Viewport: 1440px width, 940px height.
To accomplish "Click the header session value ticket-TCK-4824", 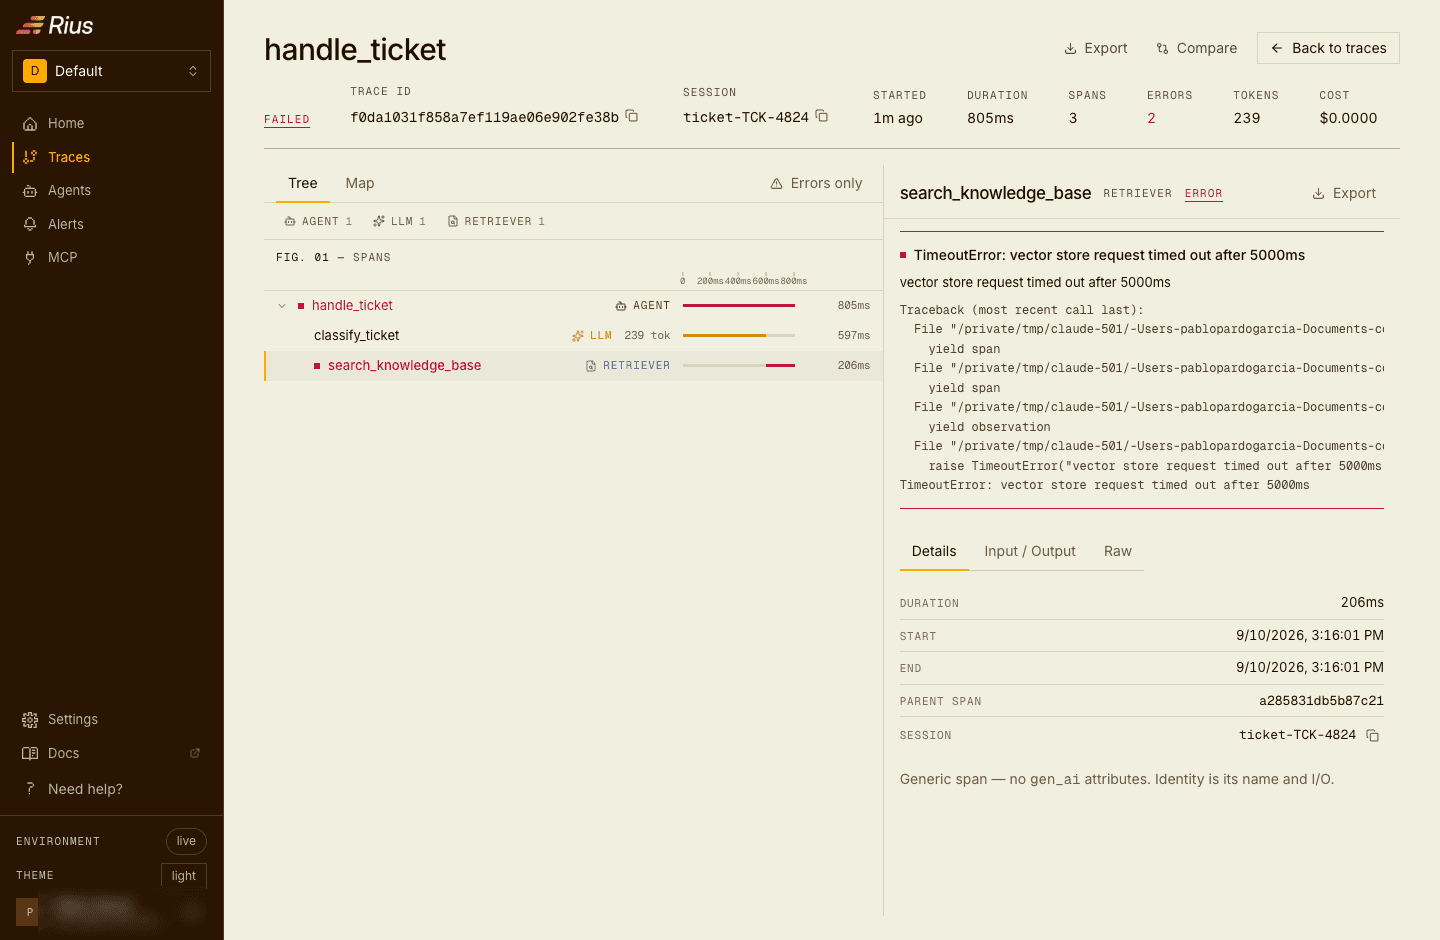I will point(746,118).
